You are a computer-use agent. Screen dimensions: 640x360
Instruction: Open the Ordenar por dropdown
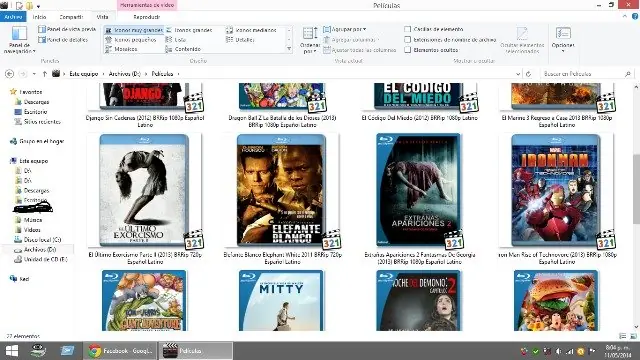[x=310, y=40]
